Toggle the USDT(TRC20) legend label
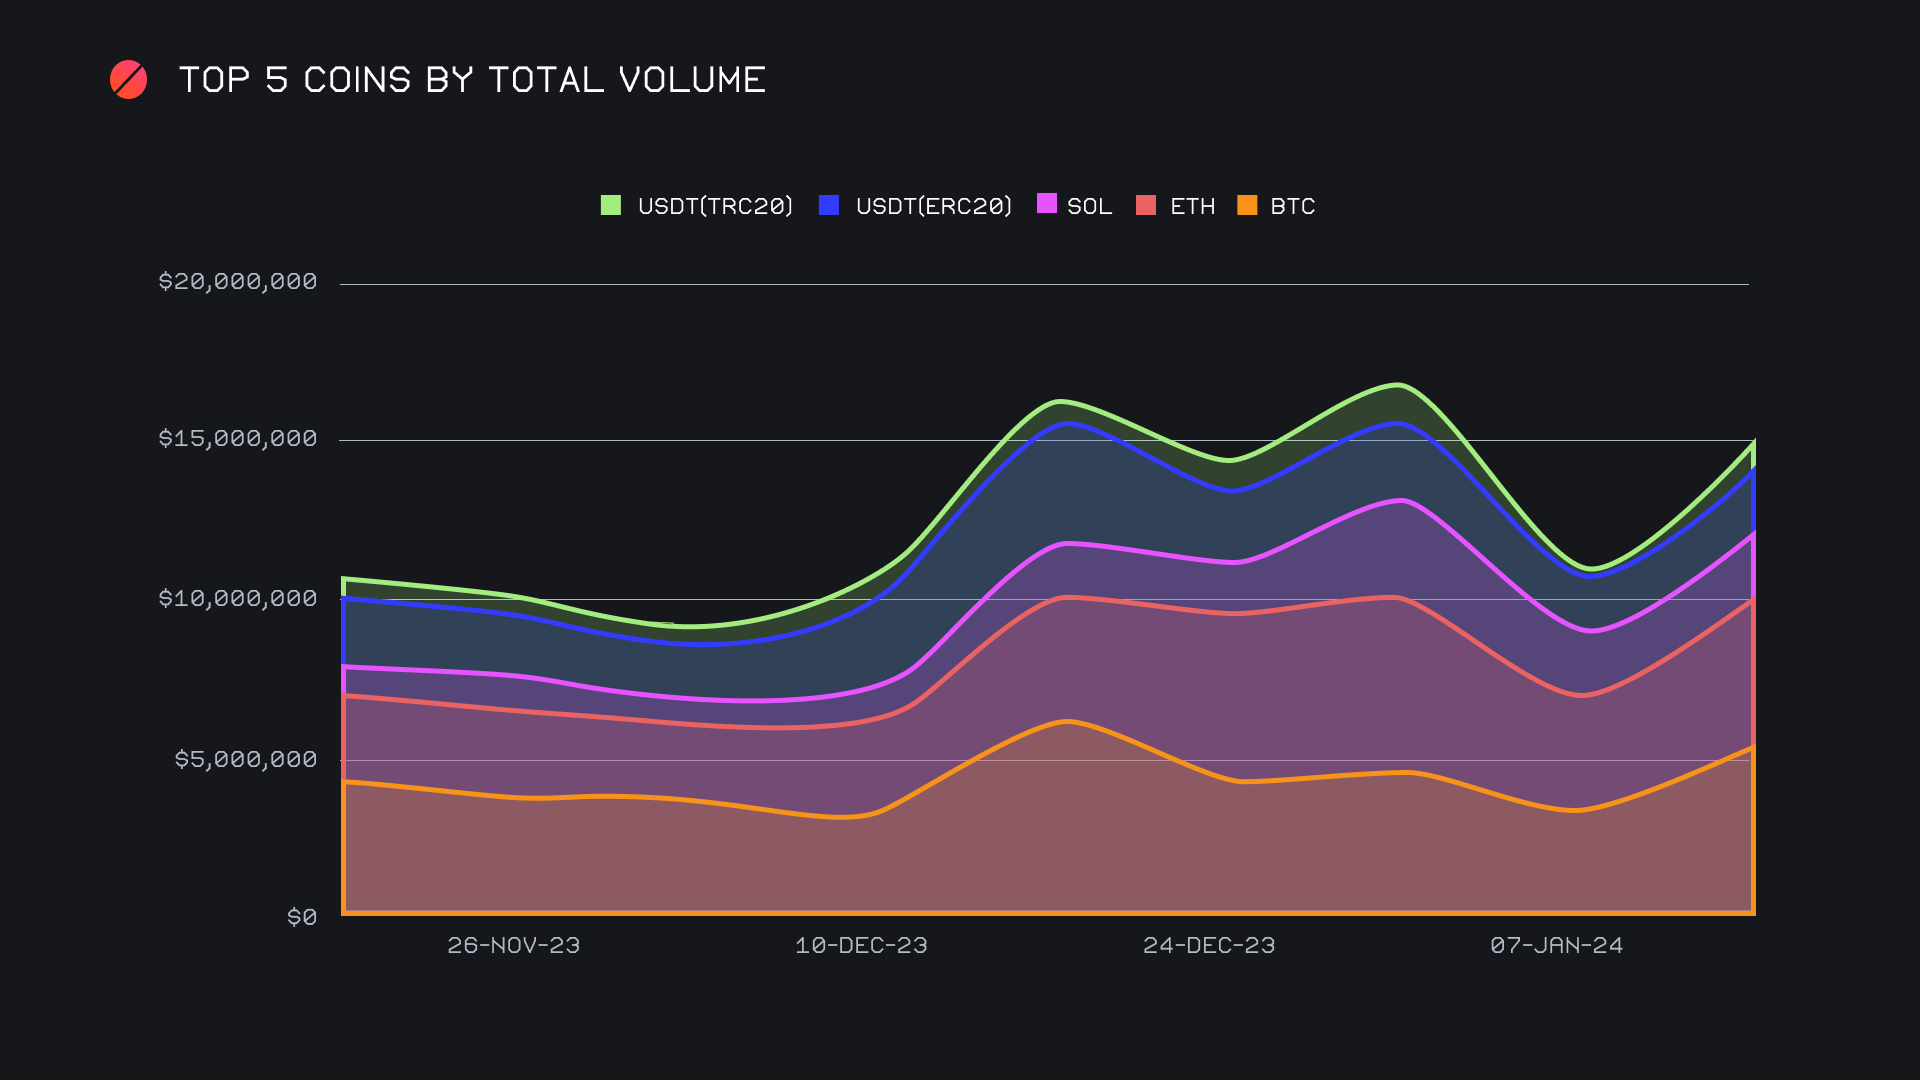Image resolution: width=1920 pixels, height=1080 pixels. pos(715,206)
